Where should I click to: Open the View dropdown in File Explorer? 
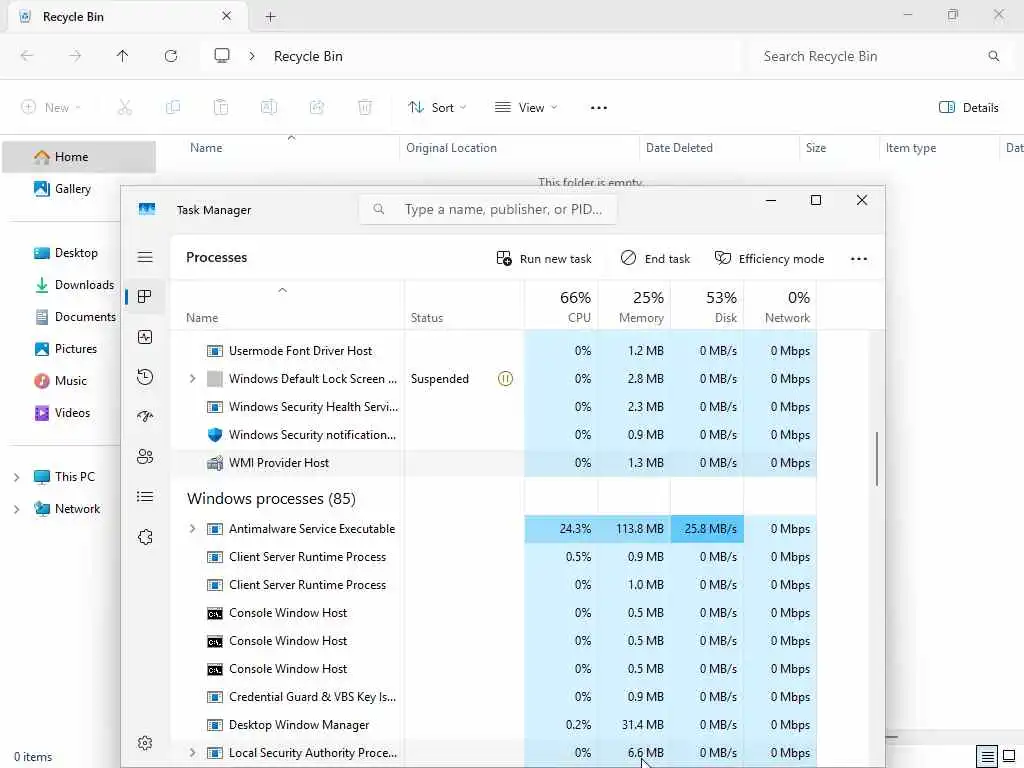pos(526,108)
